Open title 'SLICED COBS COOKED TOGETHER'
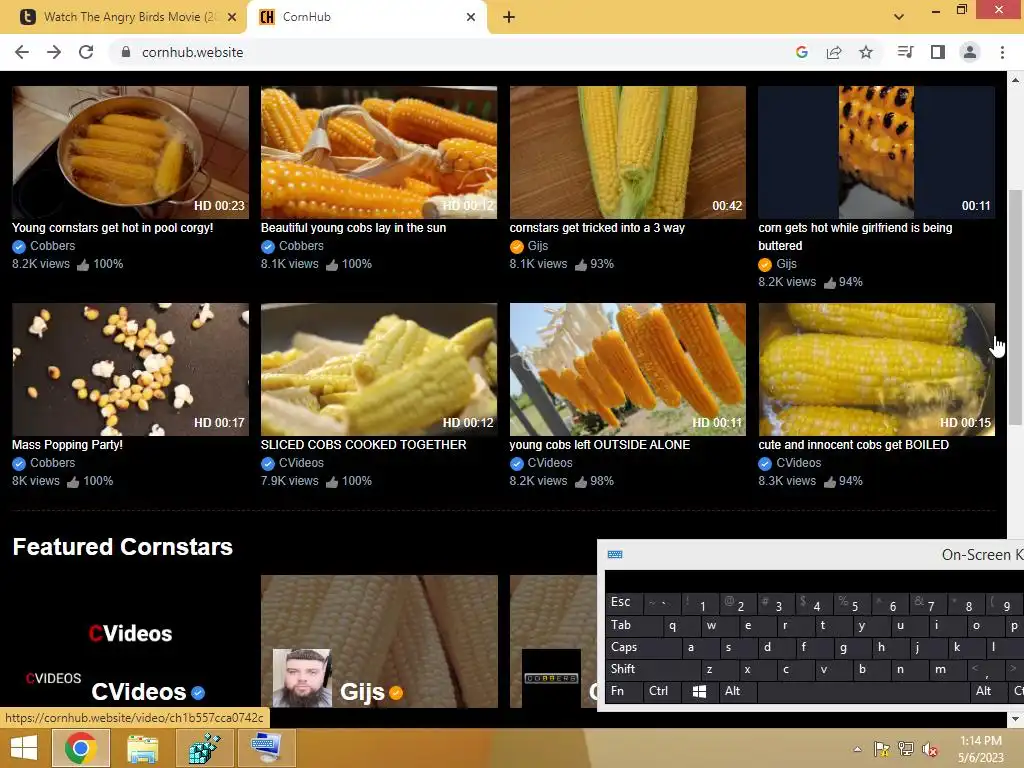This screenshot has width=1024, height=768. point(363,445)
